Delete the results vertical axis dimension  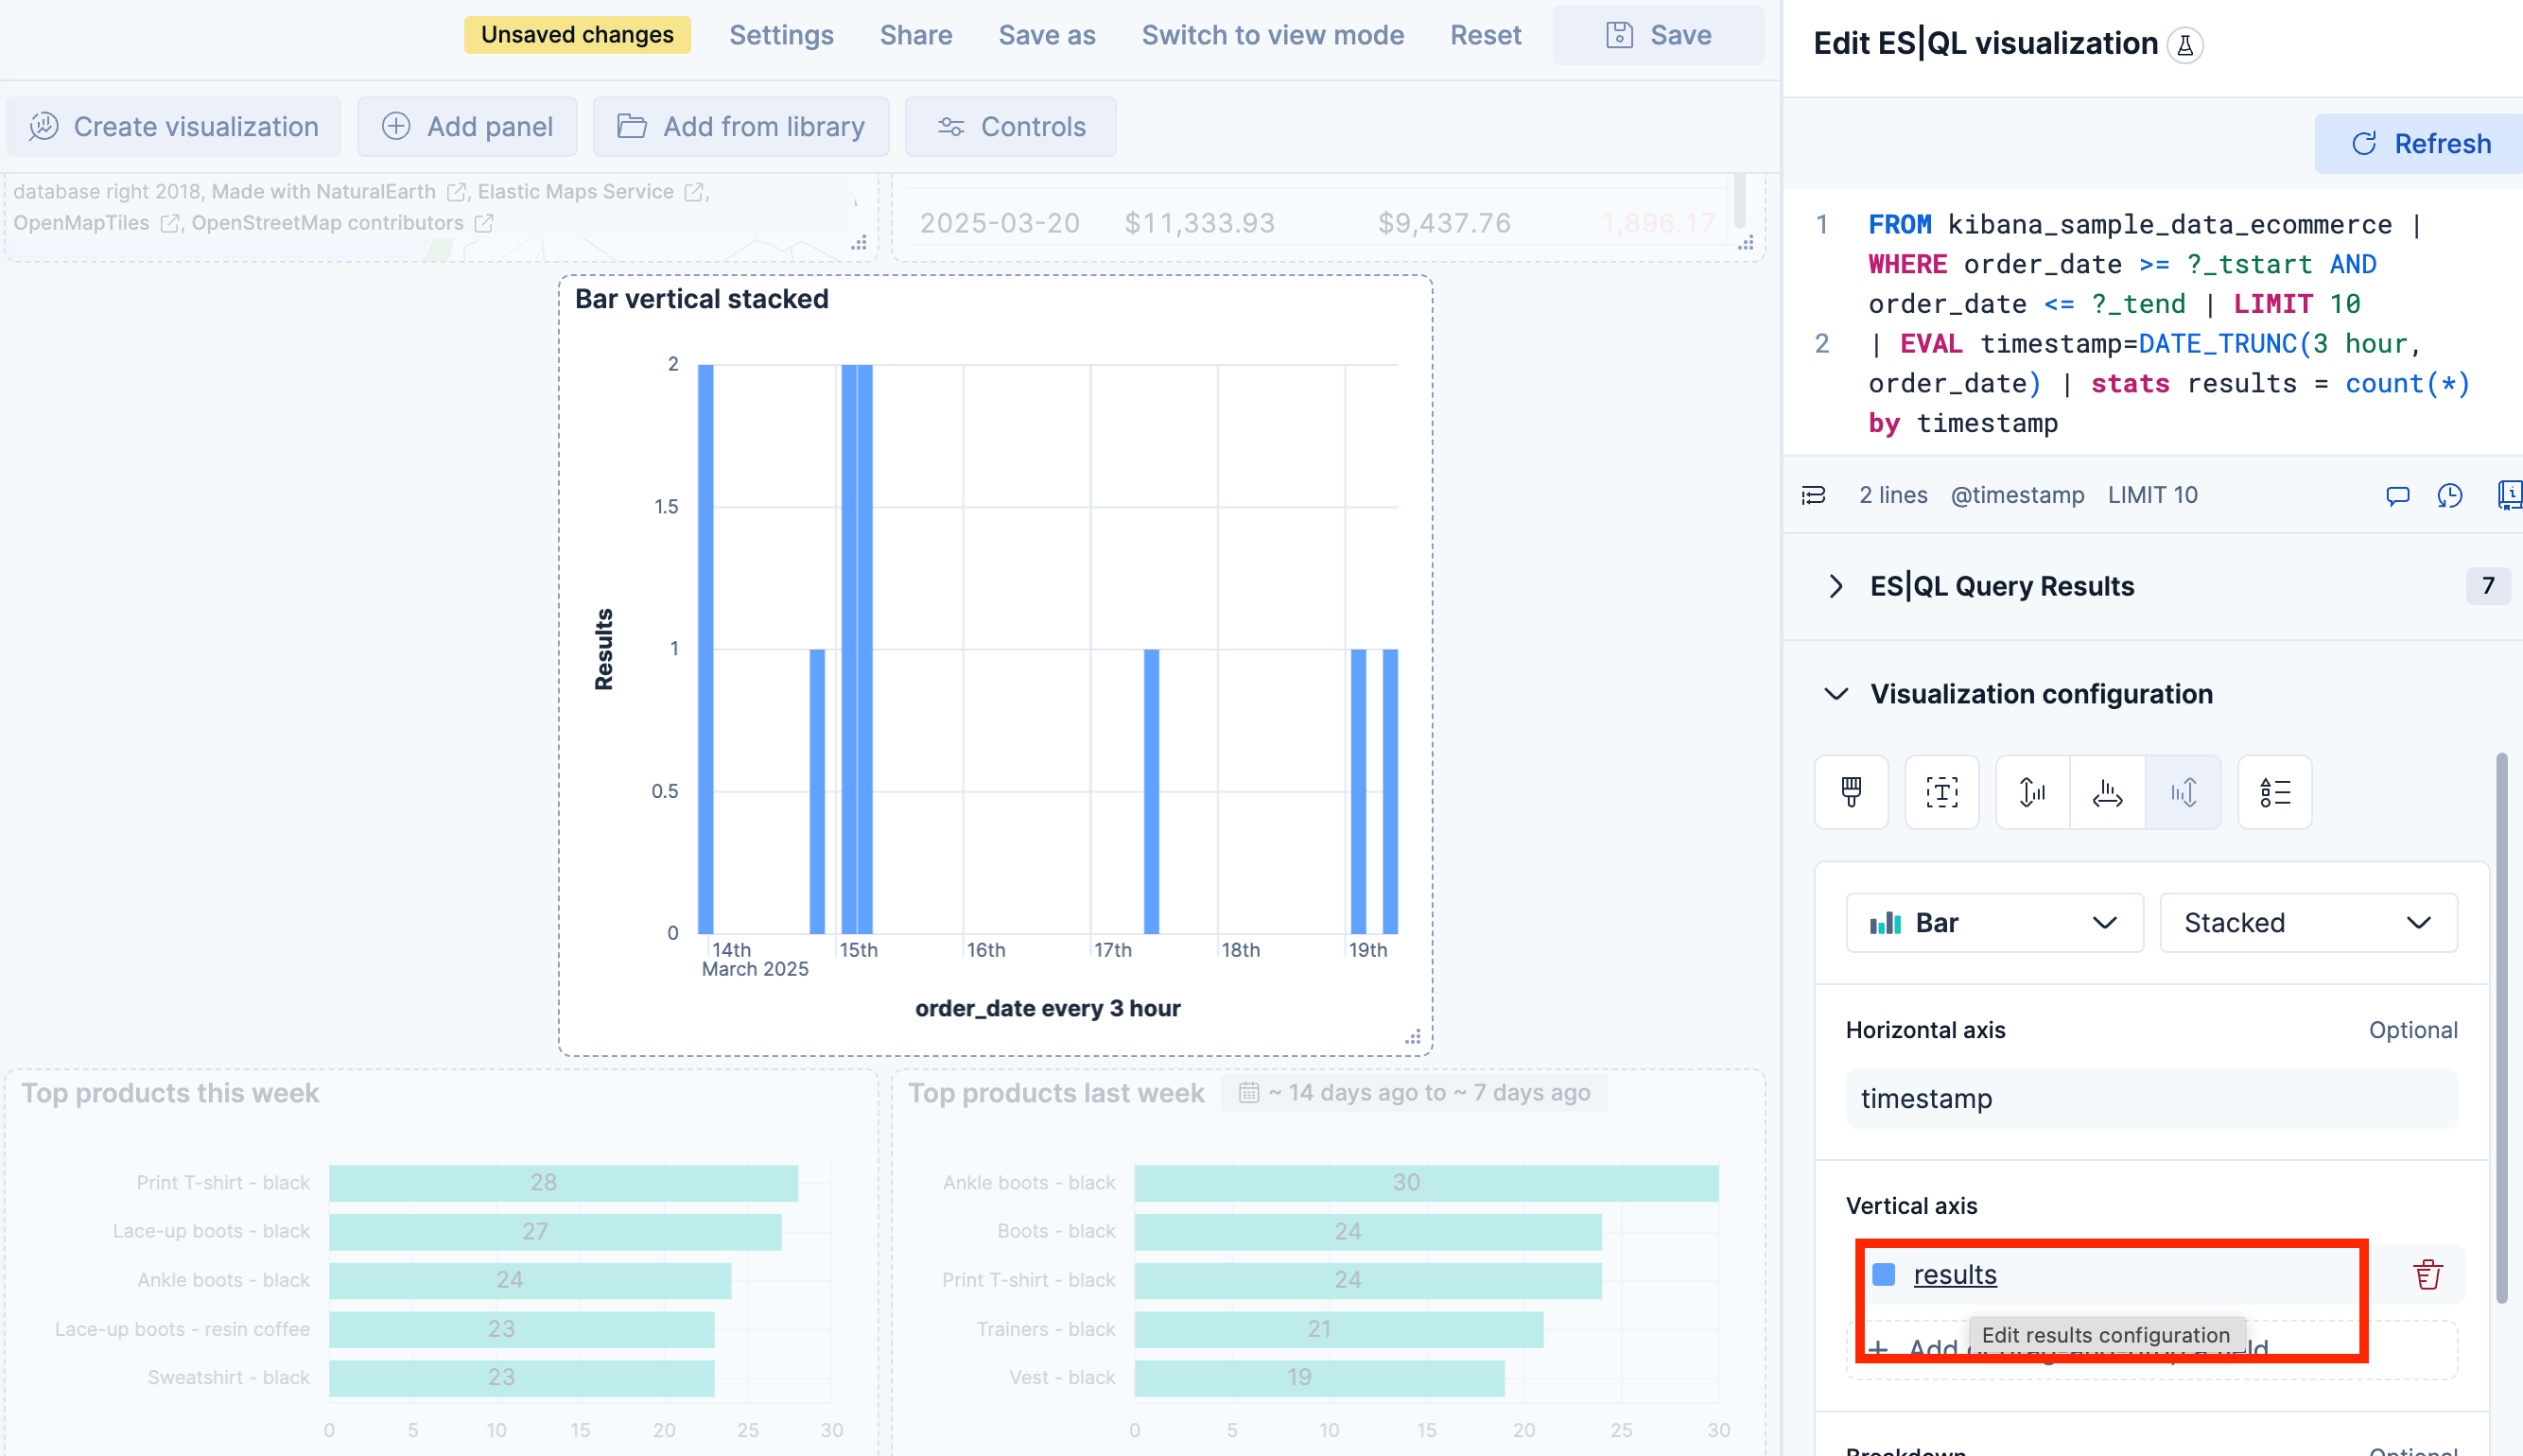pos(2427,1274)
